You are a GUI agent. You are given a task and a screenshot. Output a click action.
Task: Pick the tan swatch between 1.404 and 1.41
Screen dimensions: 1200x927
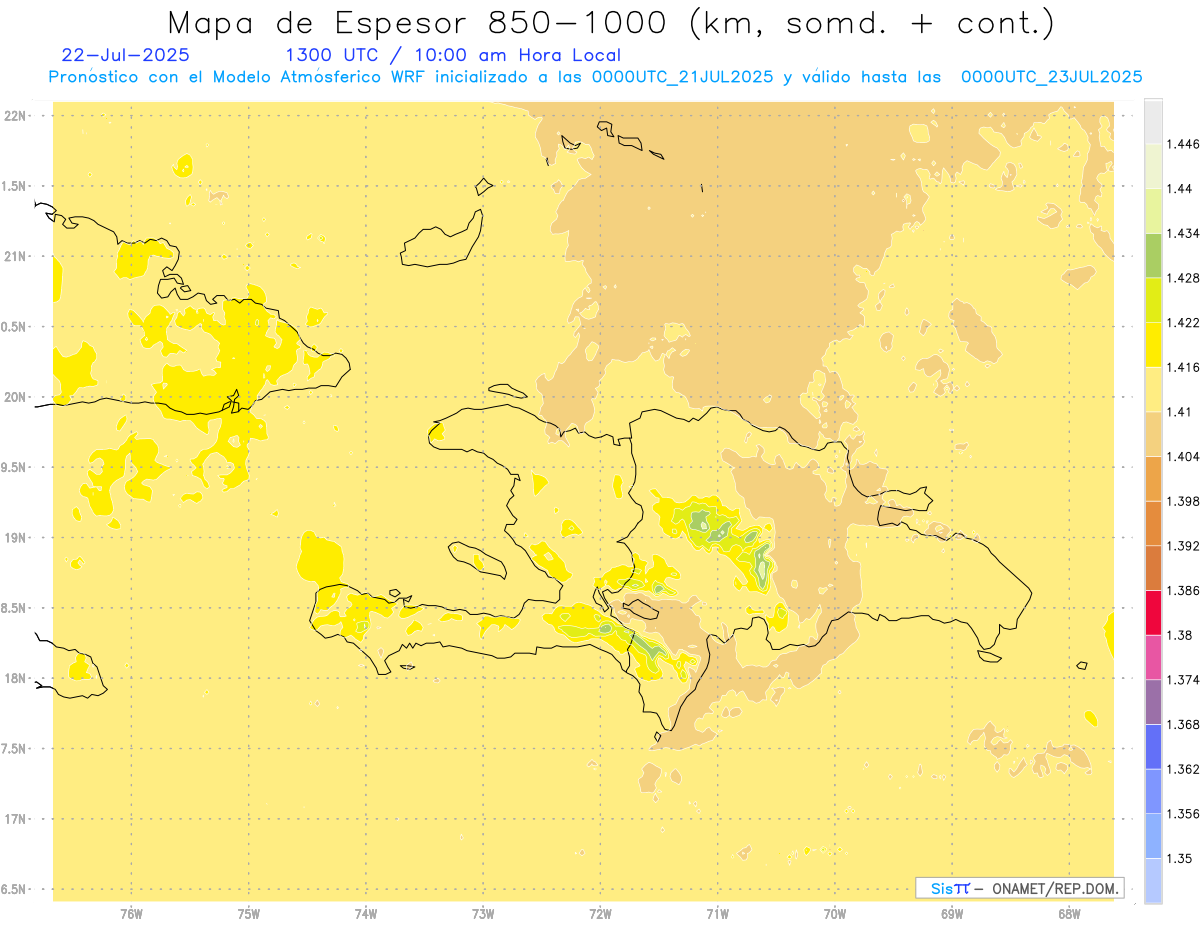coord(1153,434)
